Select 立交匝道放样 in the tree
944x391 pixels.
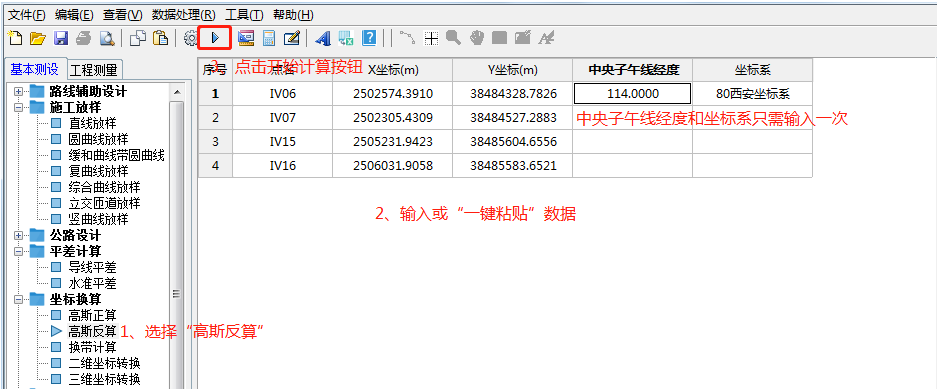click(x=104, y=203)
